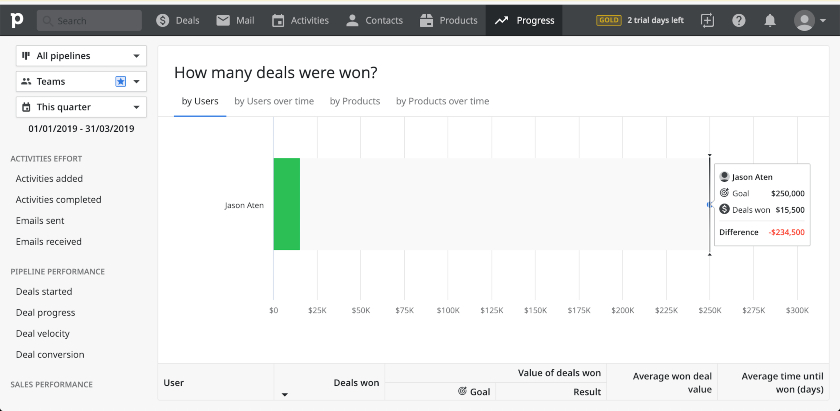This screenshot has height=411, width=840.
Task: Open the notifications bell
Action: [x=770, y=20]
